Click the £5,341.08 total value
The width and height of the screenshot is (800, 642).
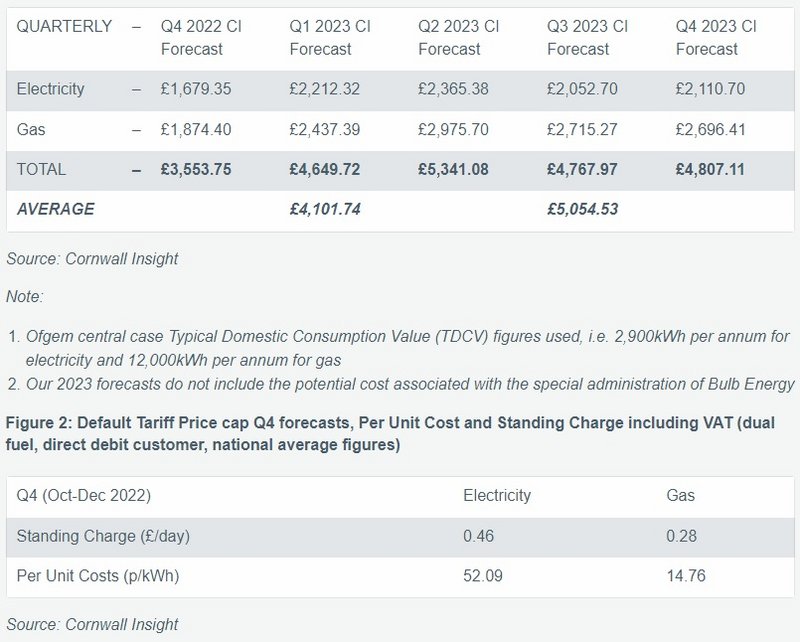[453, 170]
